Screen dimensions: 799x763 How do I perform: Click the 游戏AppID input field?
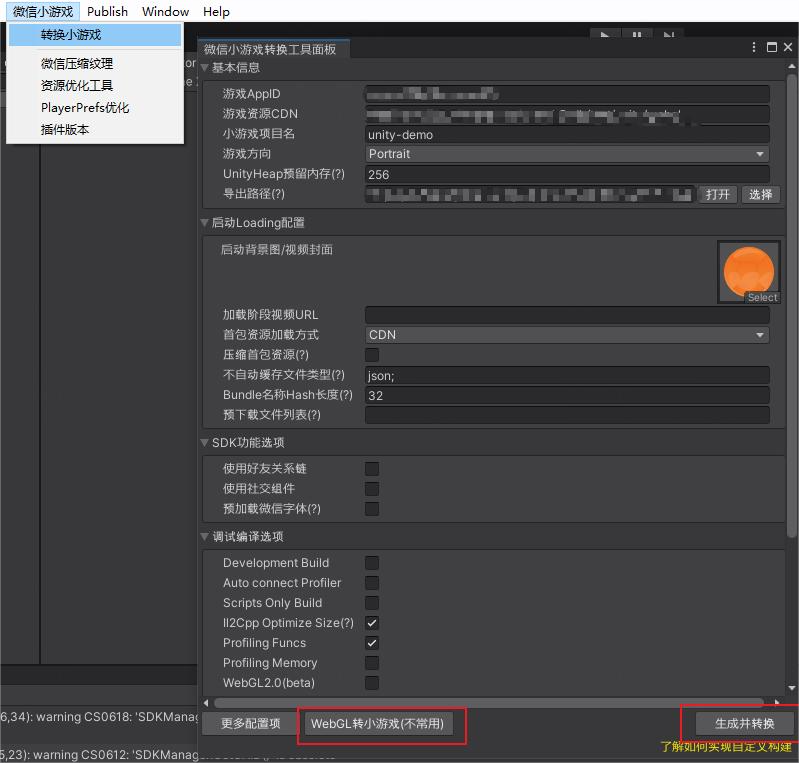tap(567, 94)
